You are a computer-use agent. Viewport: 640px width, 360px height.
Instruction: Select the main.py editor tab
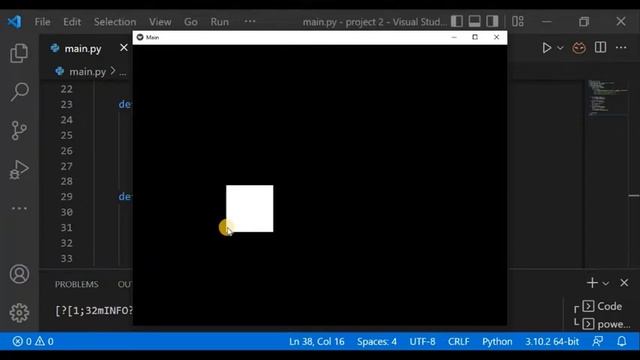click(x=82, y=49)
